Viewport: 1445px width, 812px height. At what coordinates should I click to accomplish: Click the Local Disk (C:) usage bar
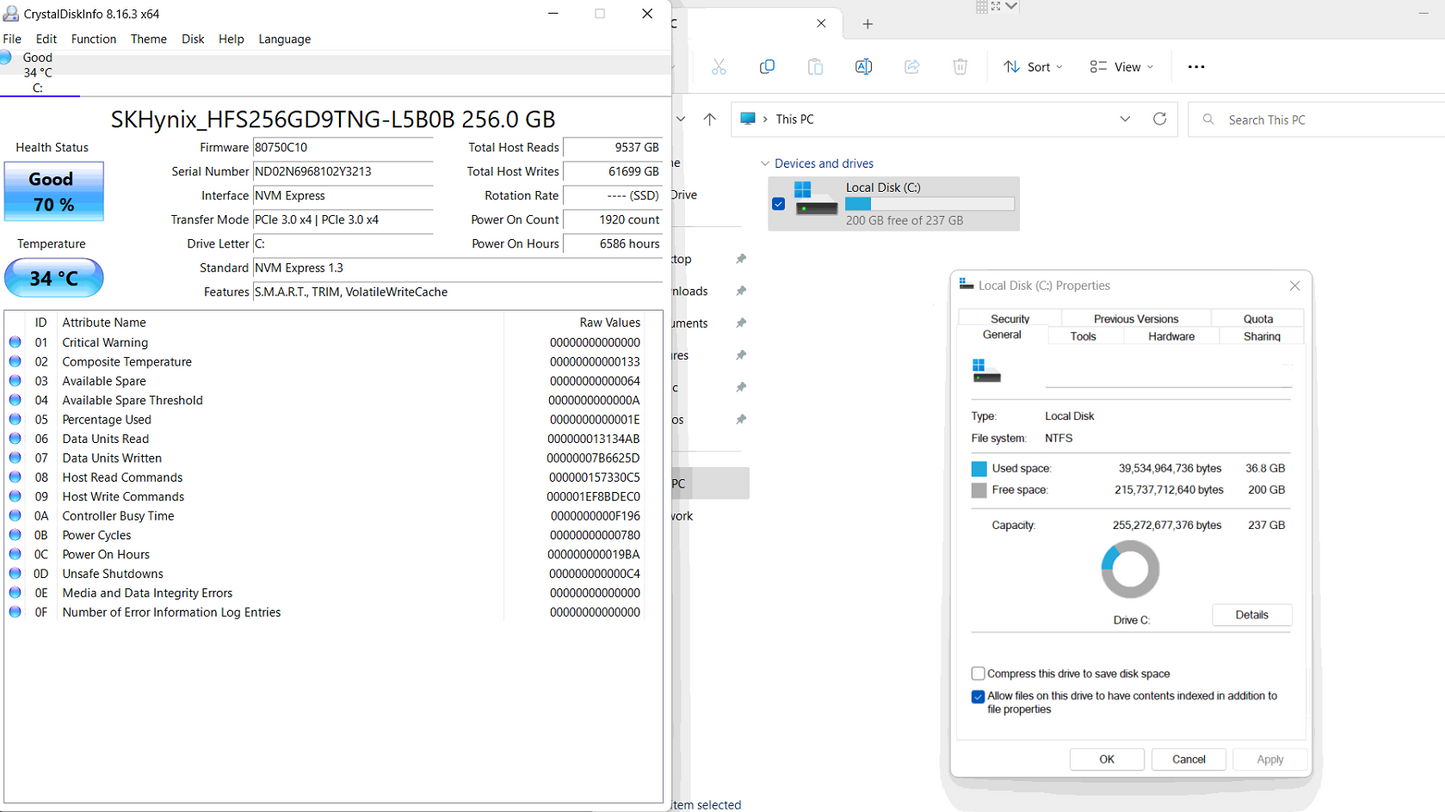tap(929, 204)
